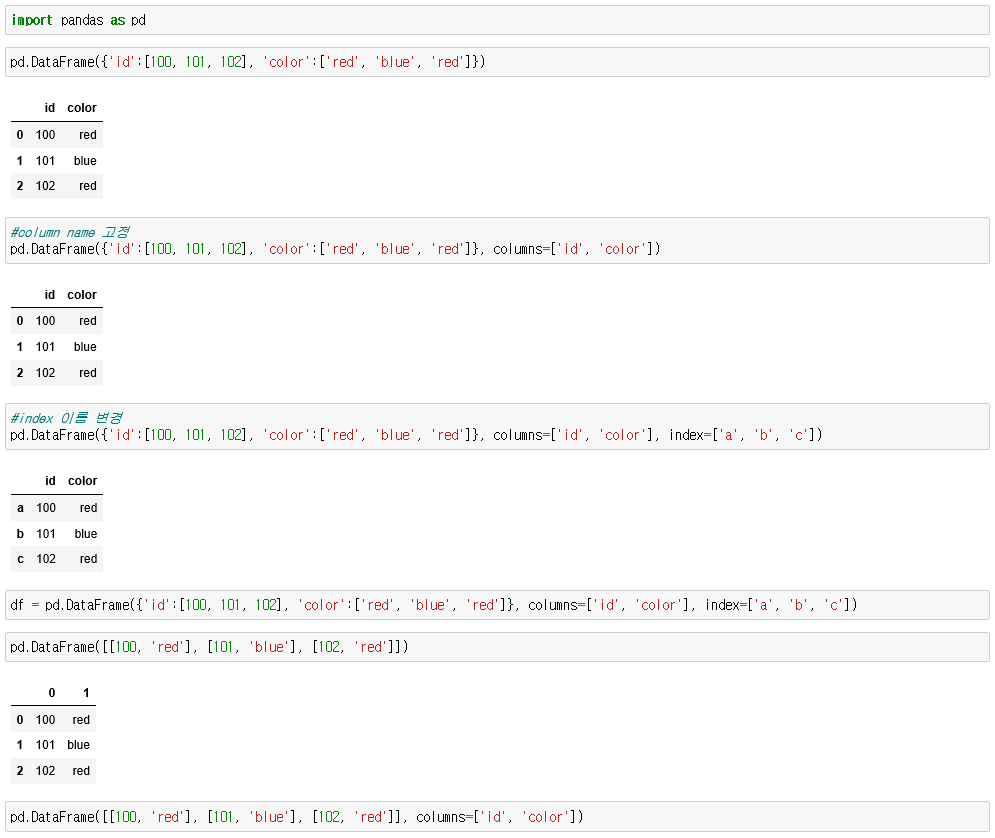Click 'blue' in the table with 0/1 column headers
Image resolution: width=995 pixels, height=838 pixels.
point(79,745)
